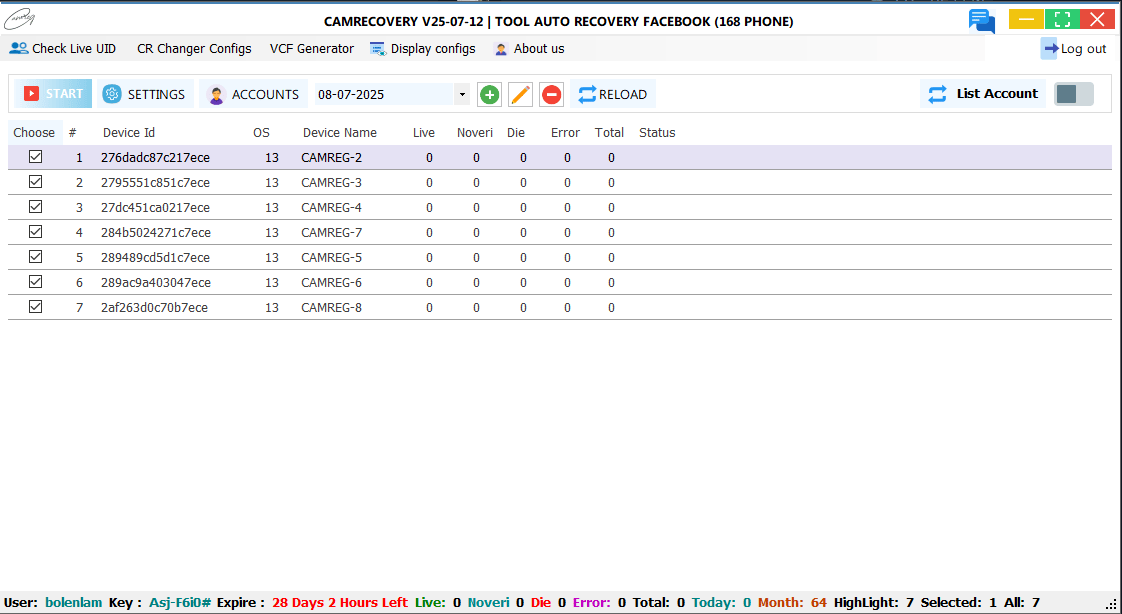This screenshot has height=614, width=1122.
Task: Click the red remove (minus) icon
Action: (551, 94)
